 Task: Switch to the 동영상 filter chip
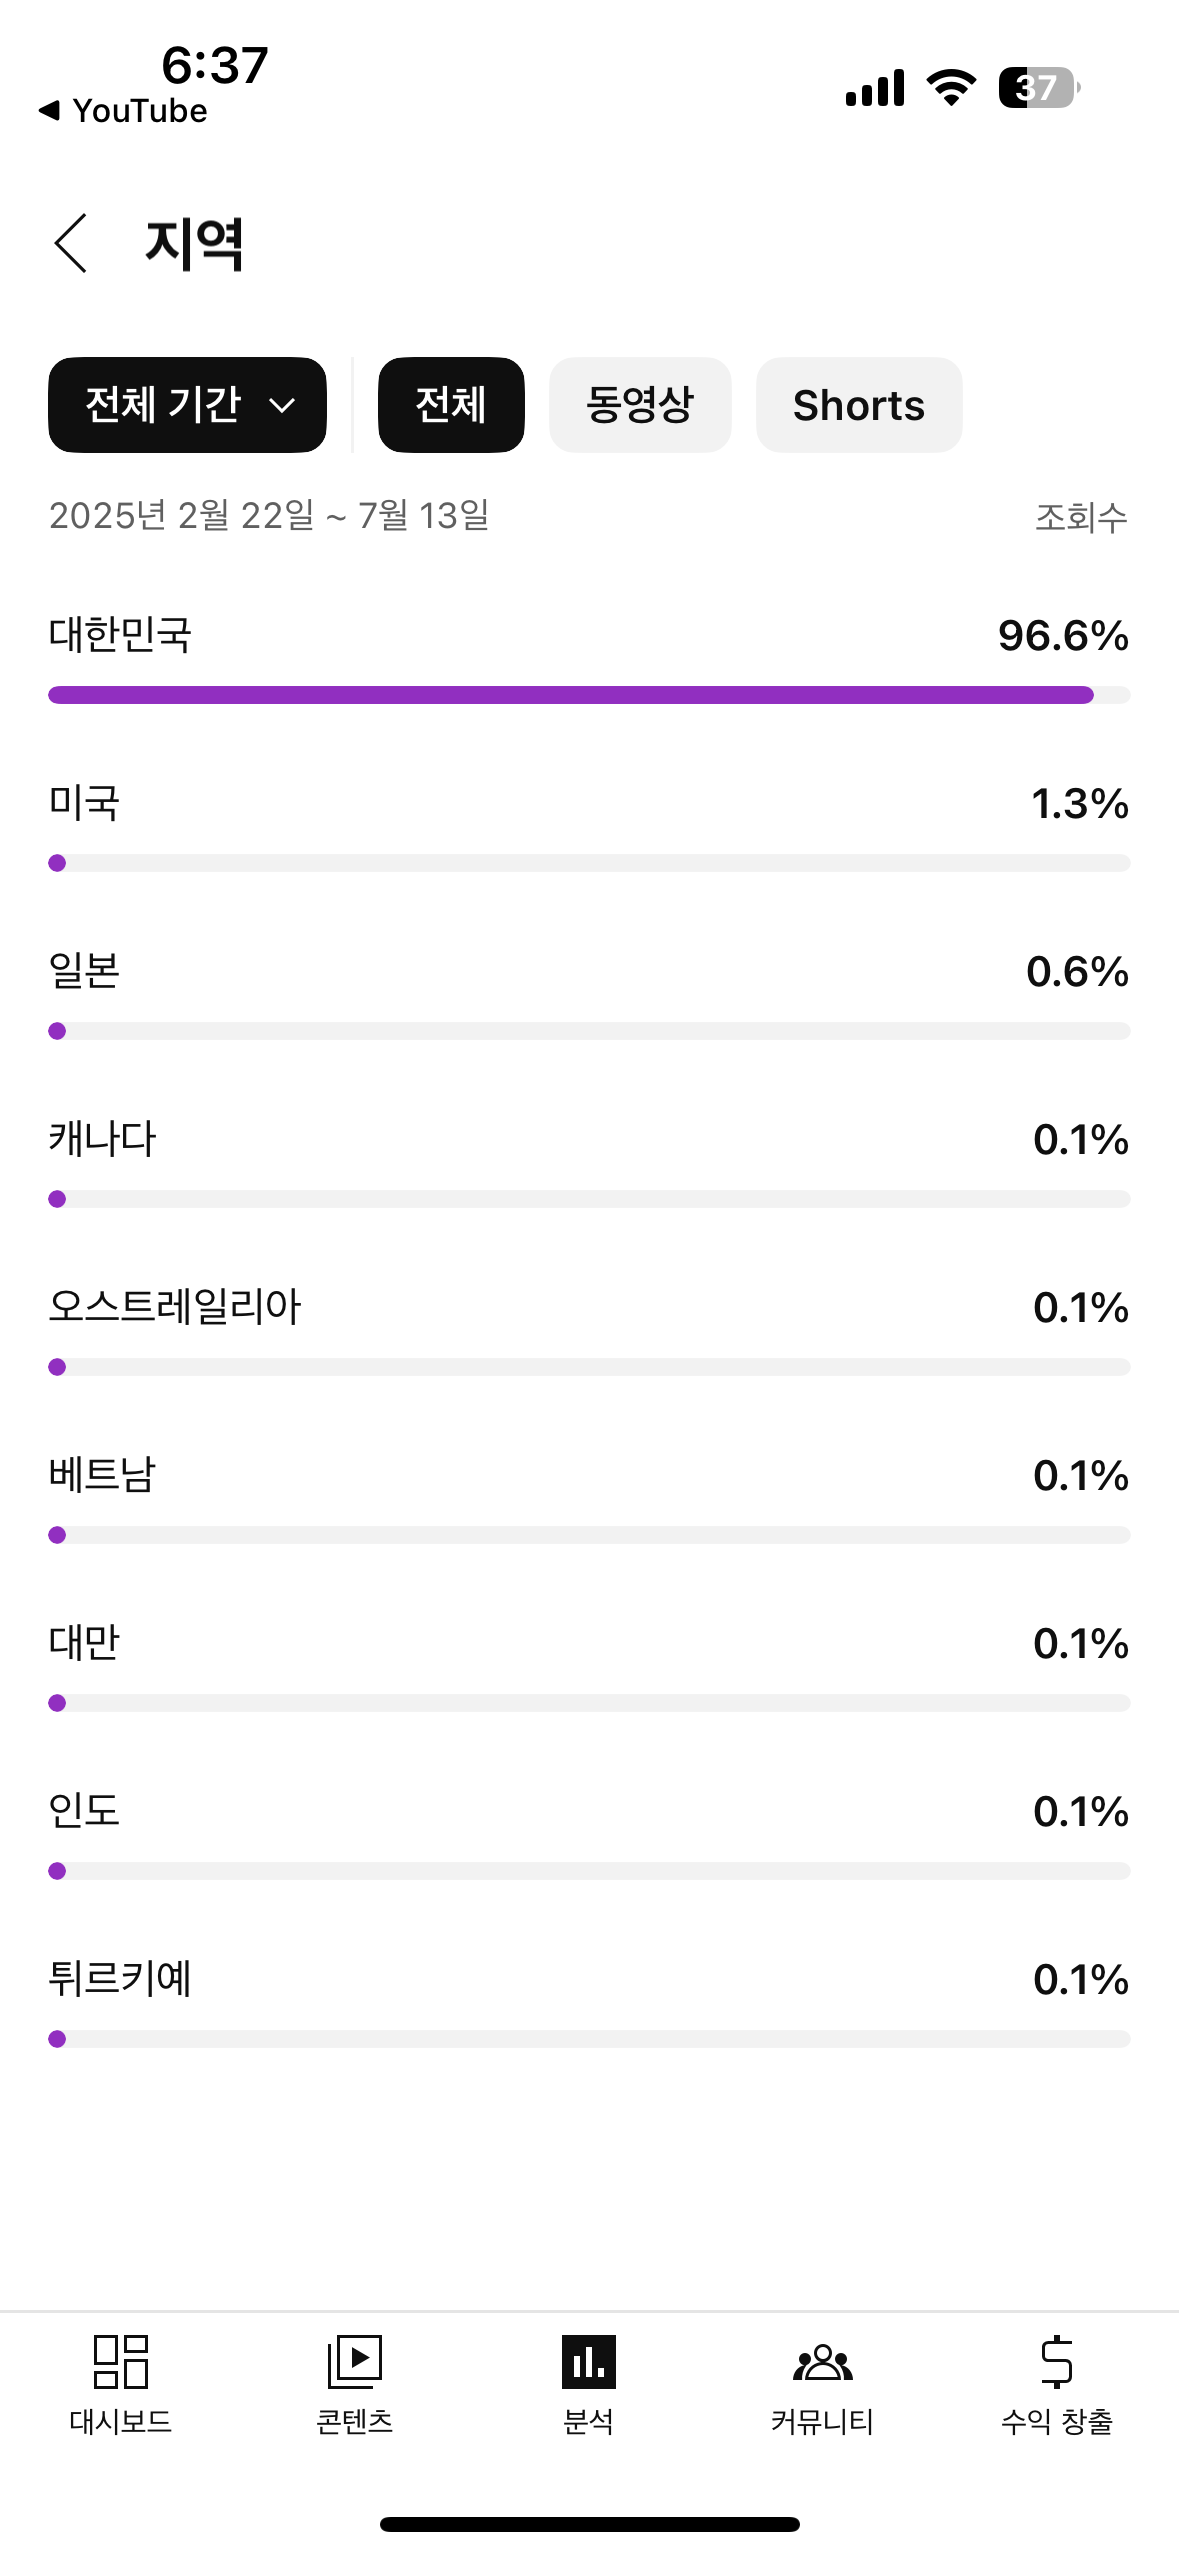640,405
